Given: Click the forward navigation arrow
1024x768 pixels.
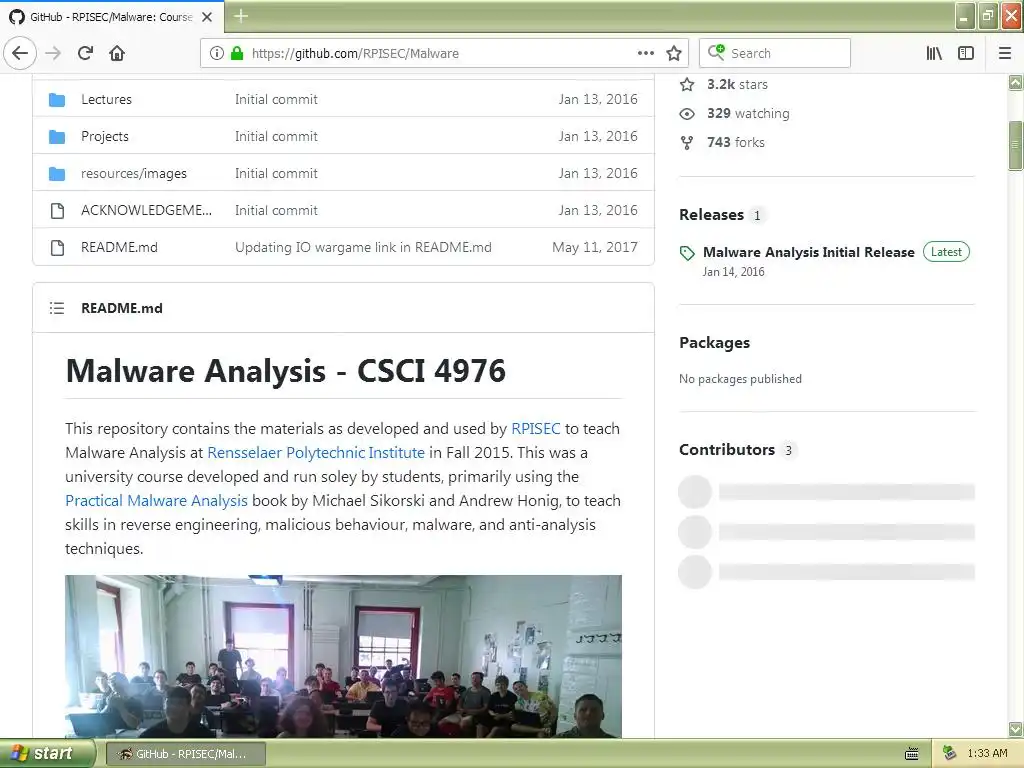Looking at the screenshot, I should pos(53,53).
